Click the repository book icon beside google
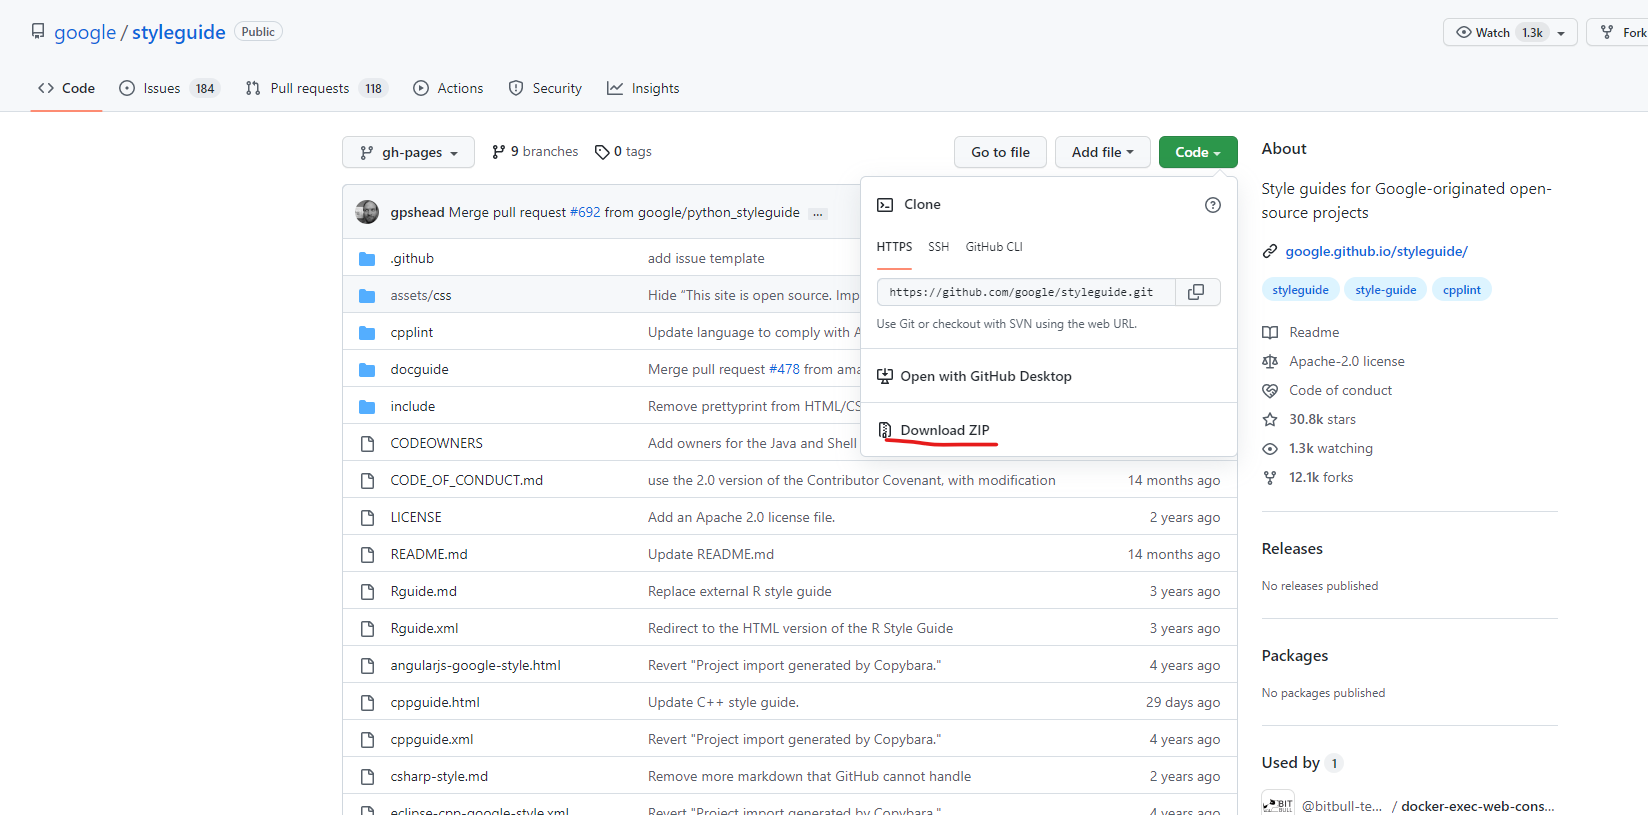 tap(38, 32)
